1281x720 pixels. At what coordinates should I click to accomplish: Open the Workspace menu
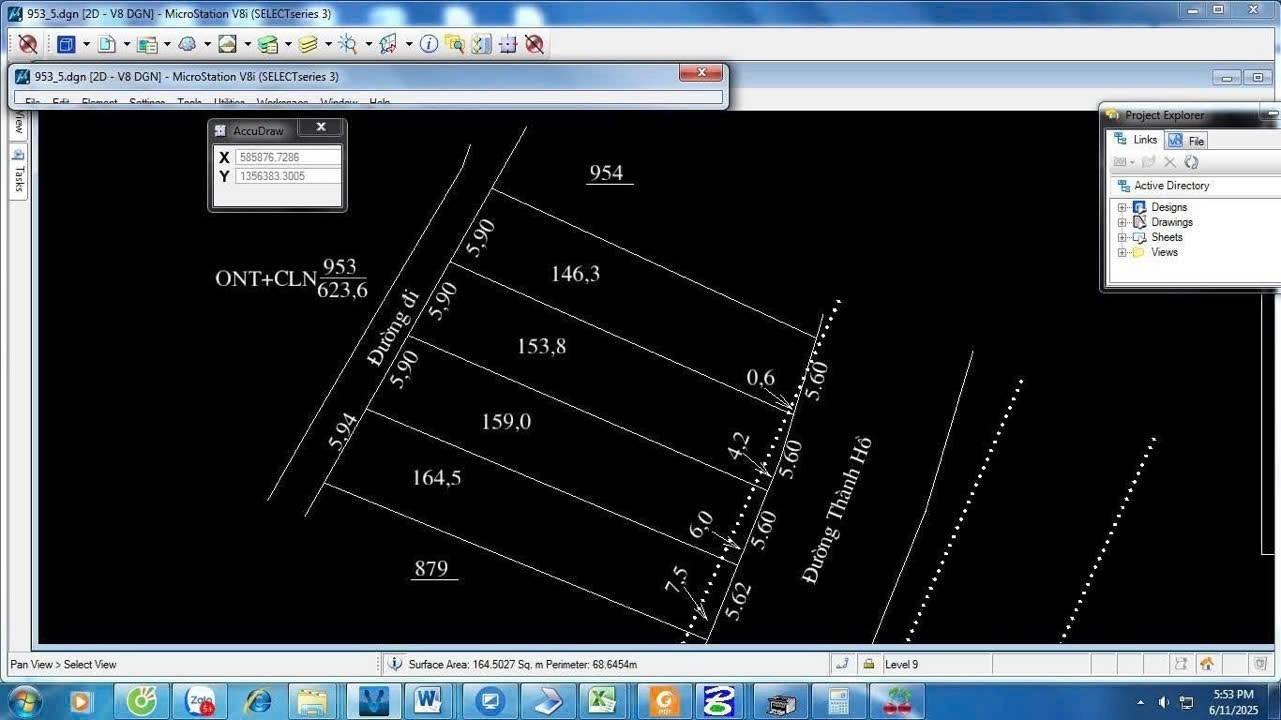tap(282, 102)
